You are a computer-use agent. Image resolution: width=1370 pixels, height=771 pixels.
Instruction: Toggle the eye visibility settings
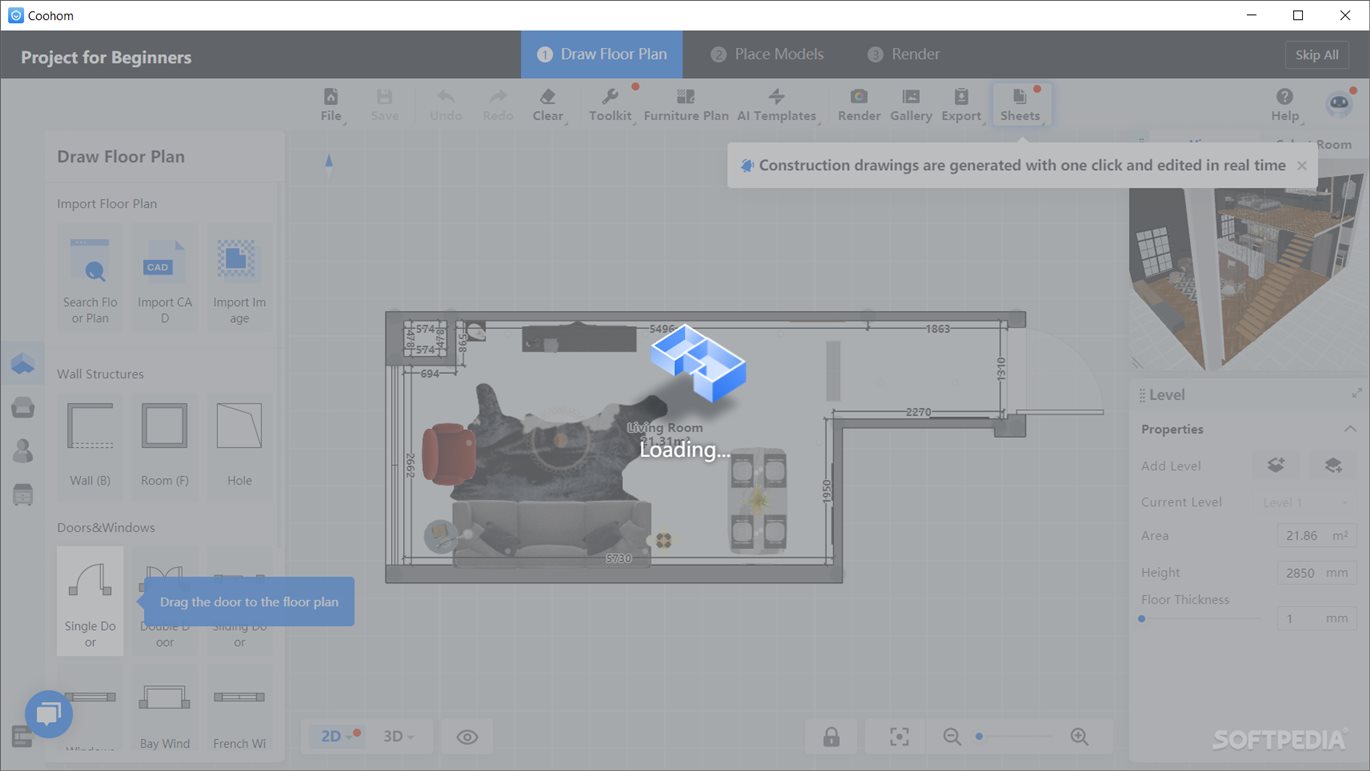point(467,737)
